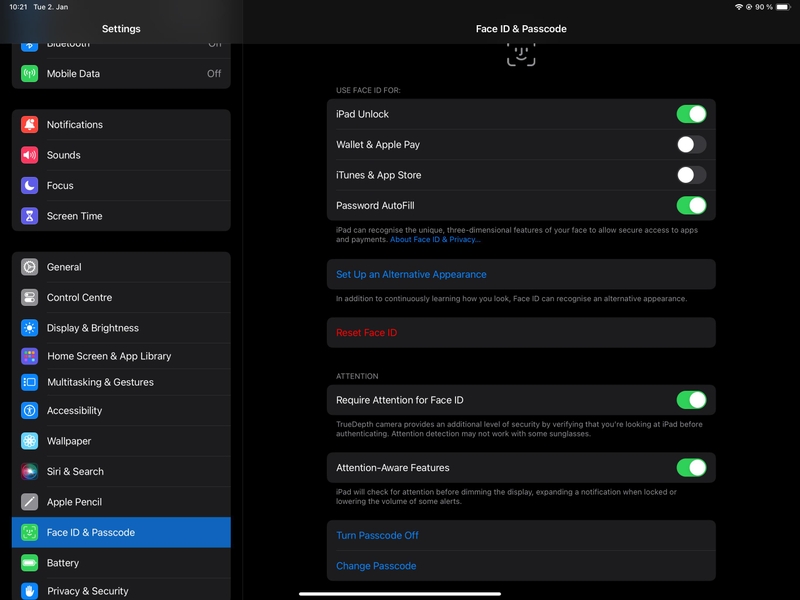Tap the Siri & Search orb icon
The image size is (800, 600).
pos(30,471)
